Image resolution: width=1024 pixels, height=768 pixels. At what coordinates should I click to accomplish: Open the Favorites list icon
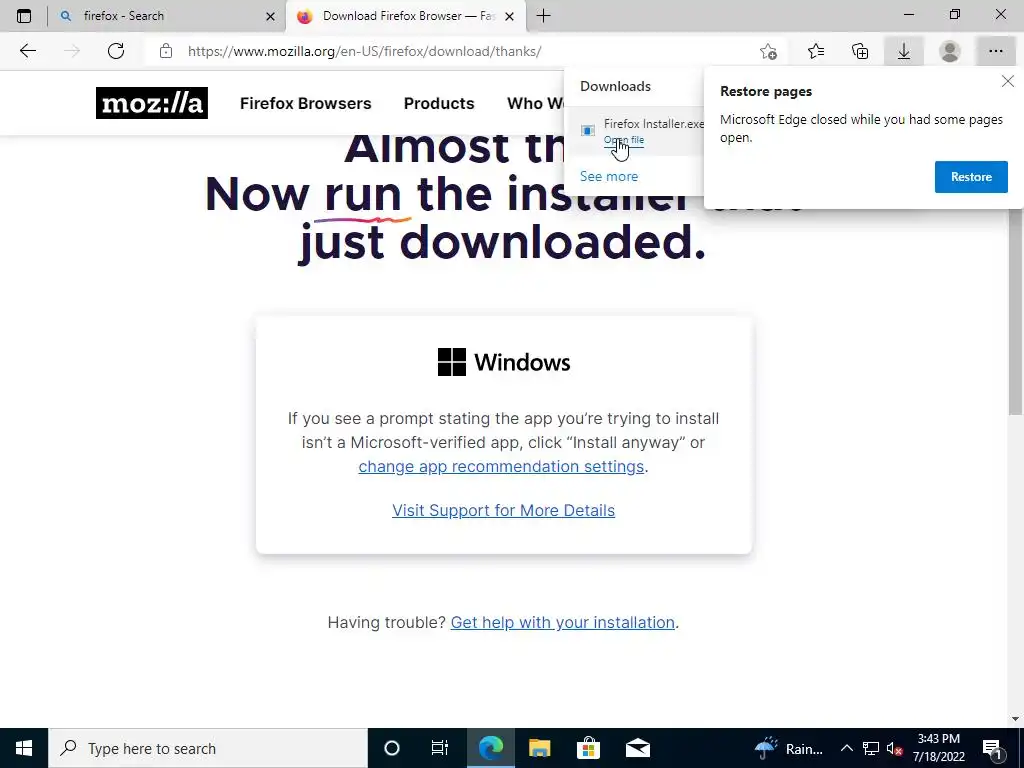coord(816,51)
